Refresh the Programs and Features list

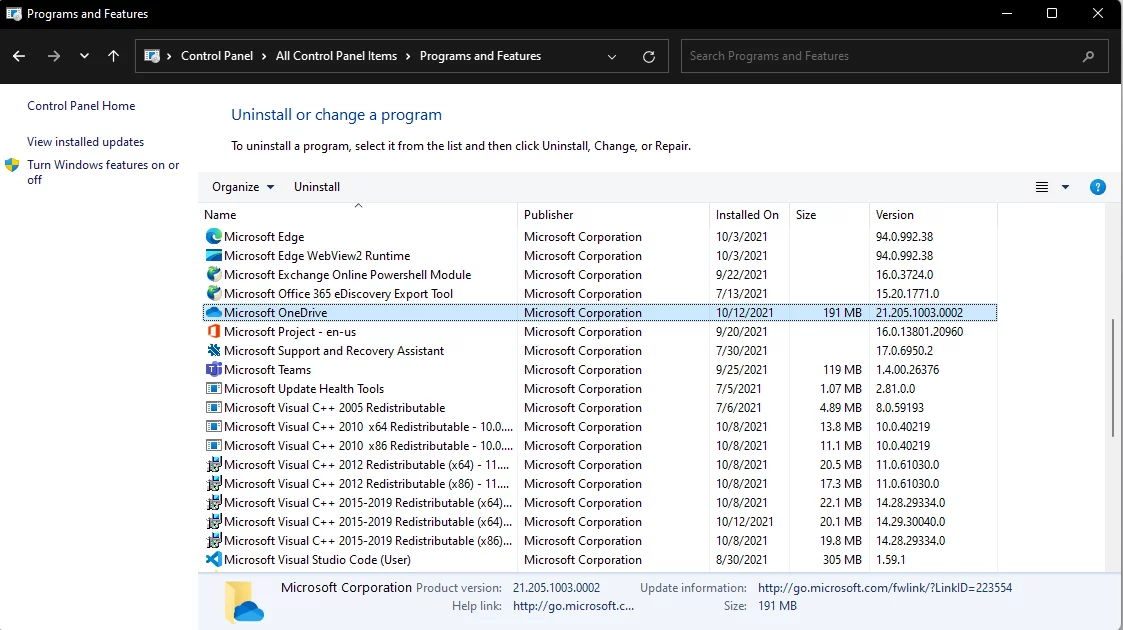point(649,57)
